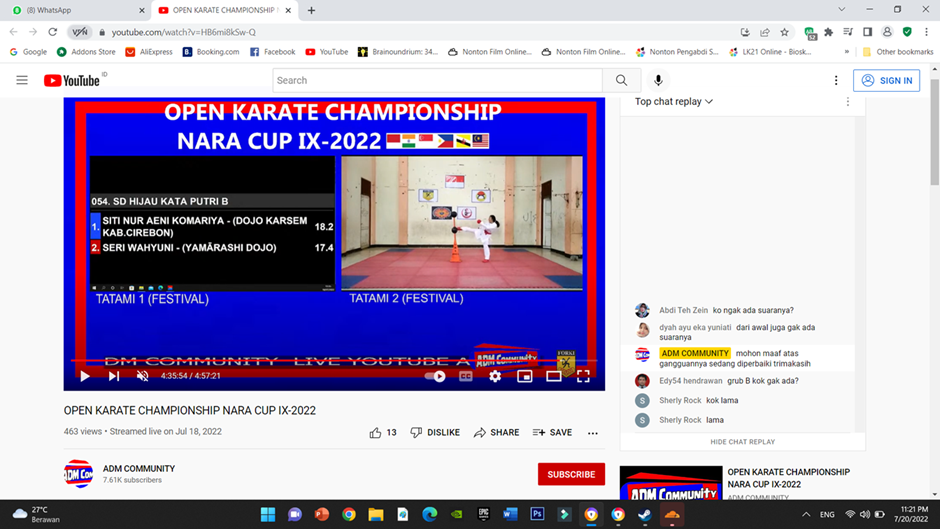Expand the Top chat replay dropdown
The image size is (940, 529).
point(674,101)
